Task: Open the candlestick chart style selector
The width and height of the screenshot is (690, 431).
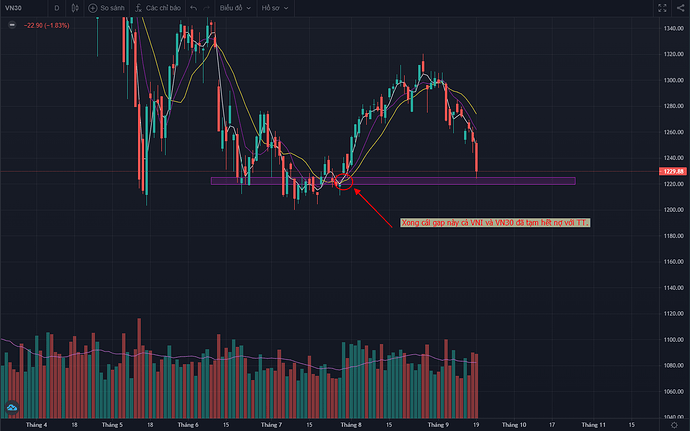Action: pos(76,7)
